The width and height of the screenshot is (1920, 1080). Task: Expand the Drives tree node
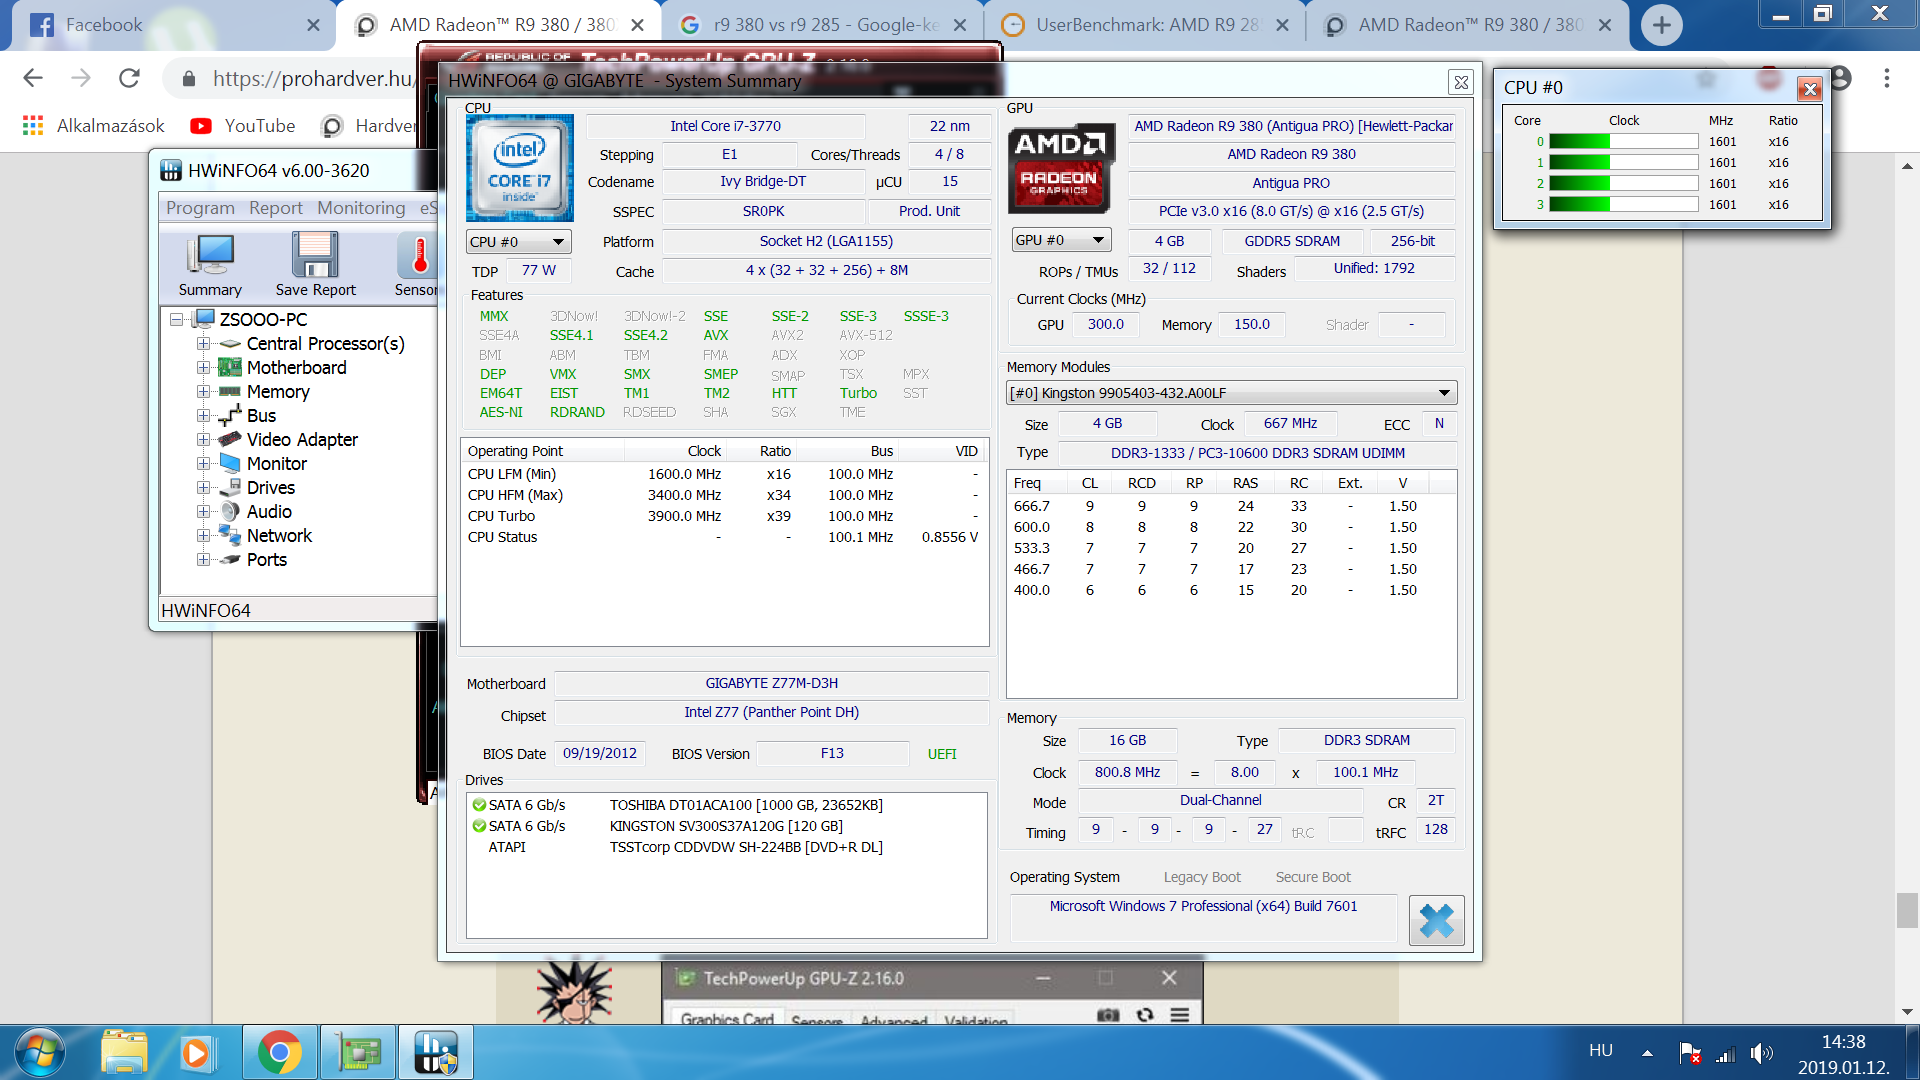(x=203, y=488)
